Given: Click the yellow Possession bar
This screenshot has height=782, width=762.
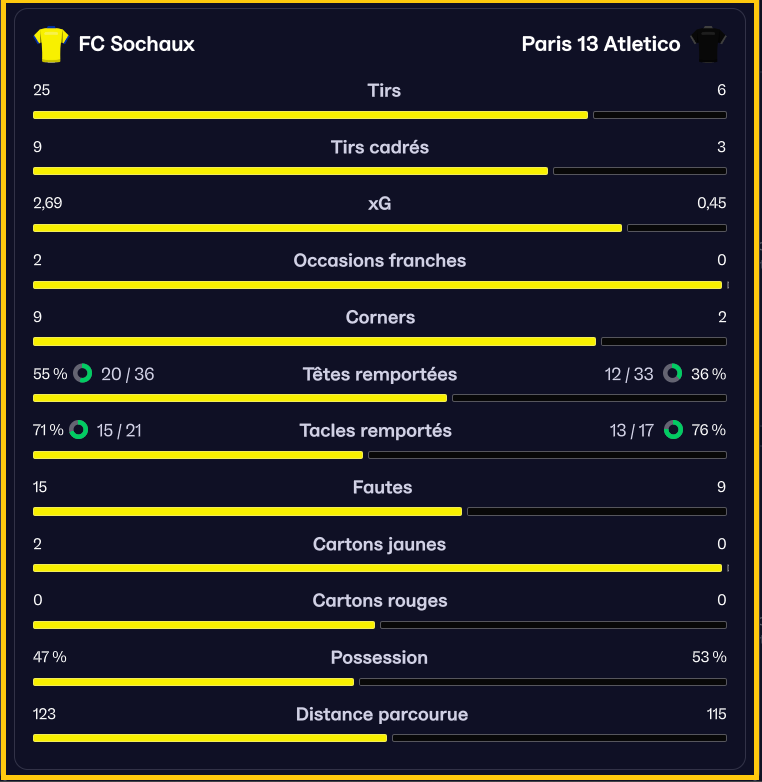Looking at the screenshot, I should (x=193, y=682).
